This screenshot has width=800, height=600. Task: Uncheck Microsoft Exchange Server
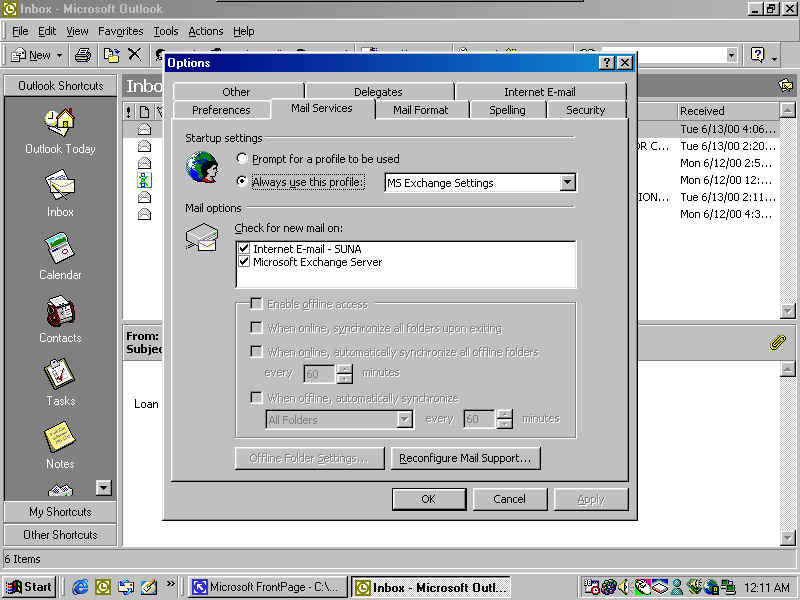click(x=244, y=262)
